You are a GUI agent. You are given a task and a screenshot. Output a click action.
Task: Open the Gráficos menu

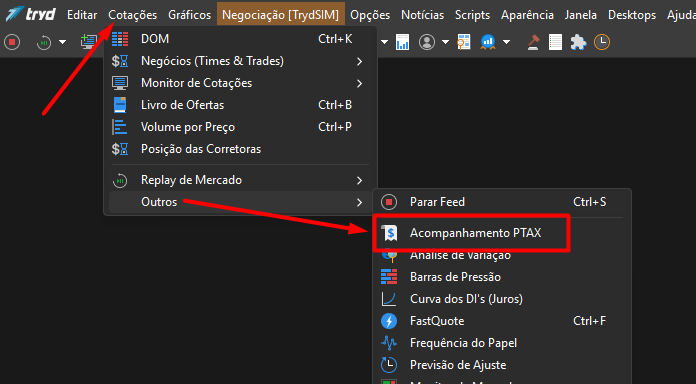coord(190,15)
